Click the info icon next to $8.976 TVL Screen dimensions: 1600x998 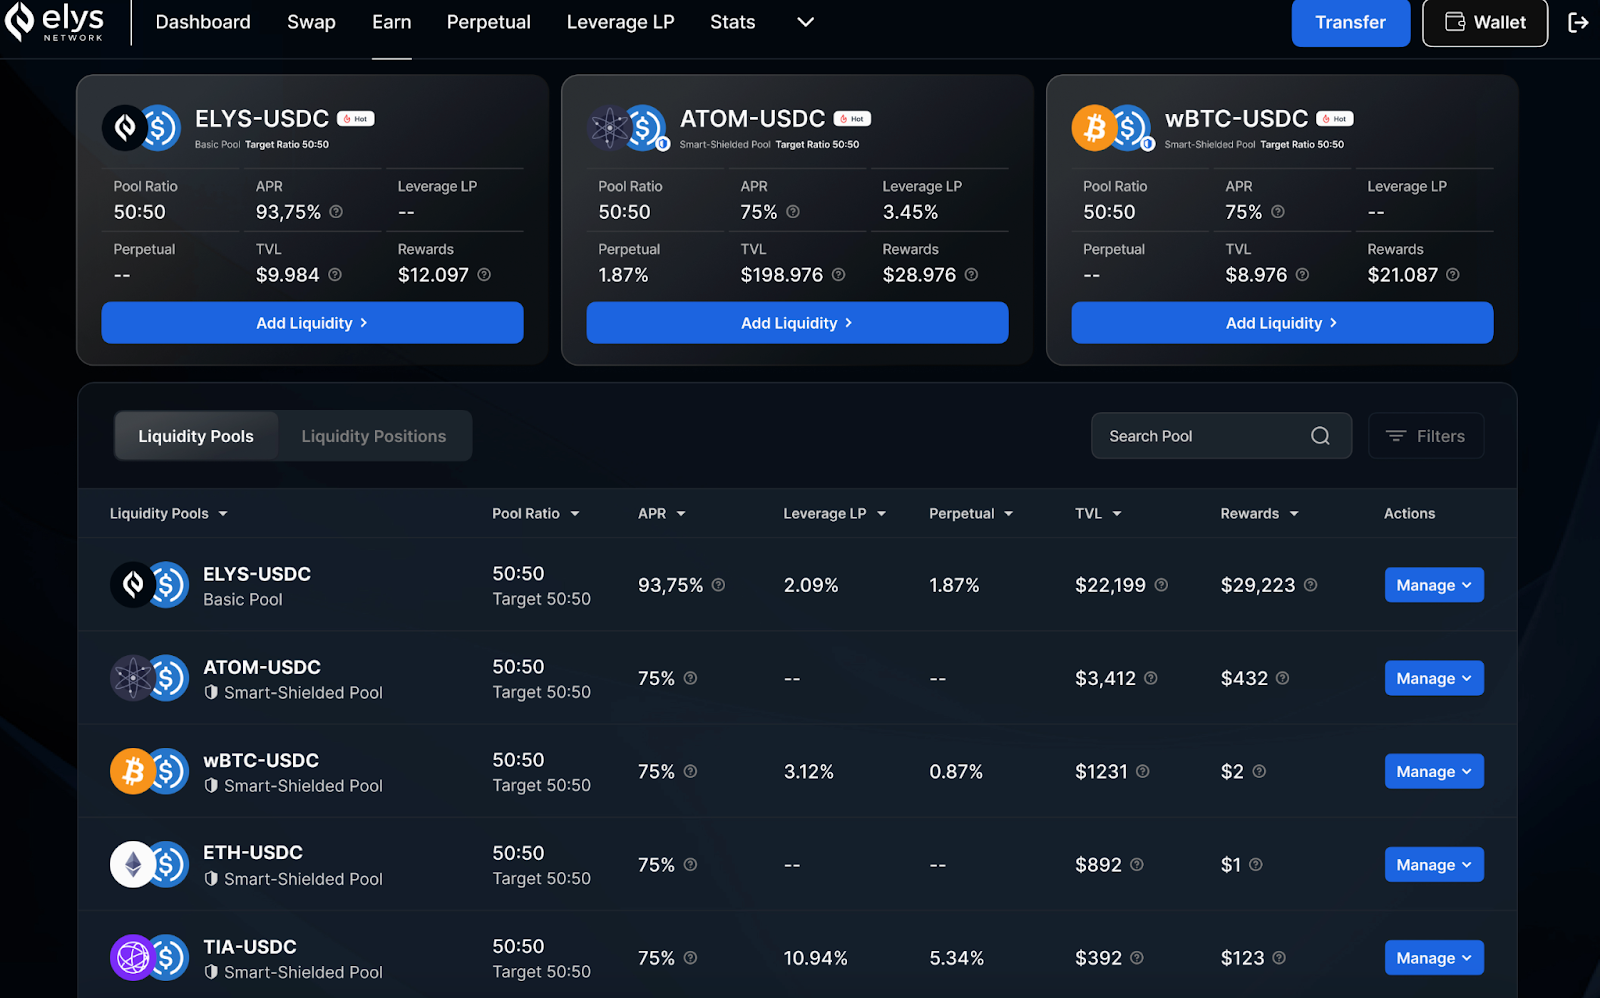1302,275
